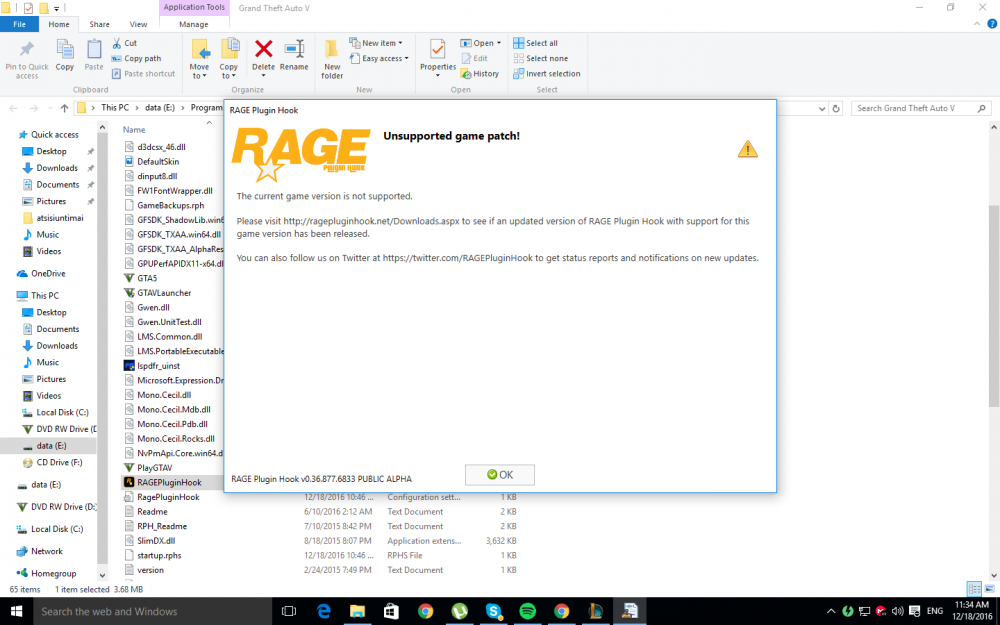Viewport: 1000px width, 625px height.
Task: Open the Windows Start menu
Action: pyautogui.click(x=16, y=611)
